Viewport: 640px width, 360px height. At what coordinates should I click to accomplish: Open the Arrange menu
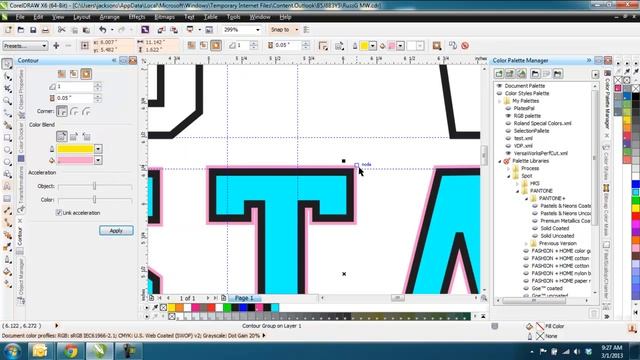[x=109, y=17]
